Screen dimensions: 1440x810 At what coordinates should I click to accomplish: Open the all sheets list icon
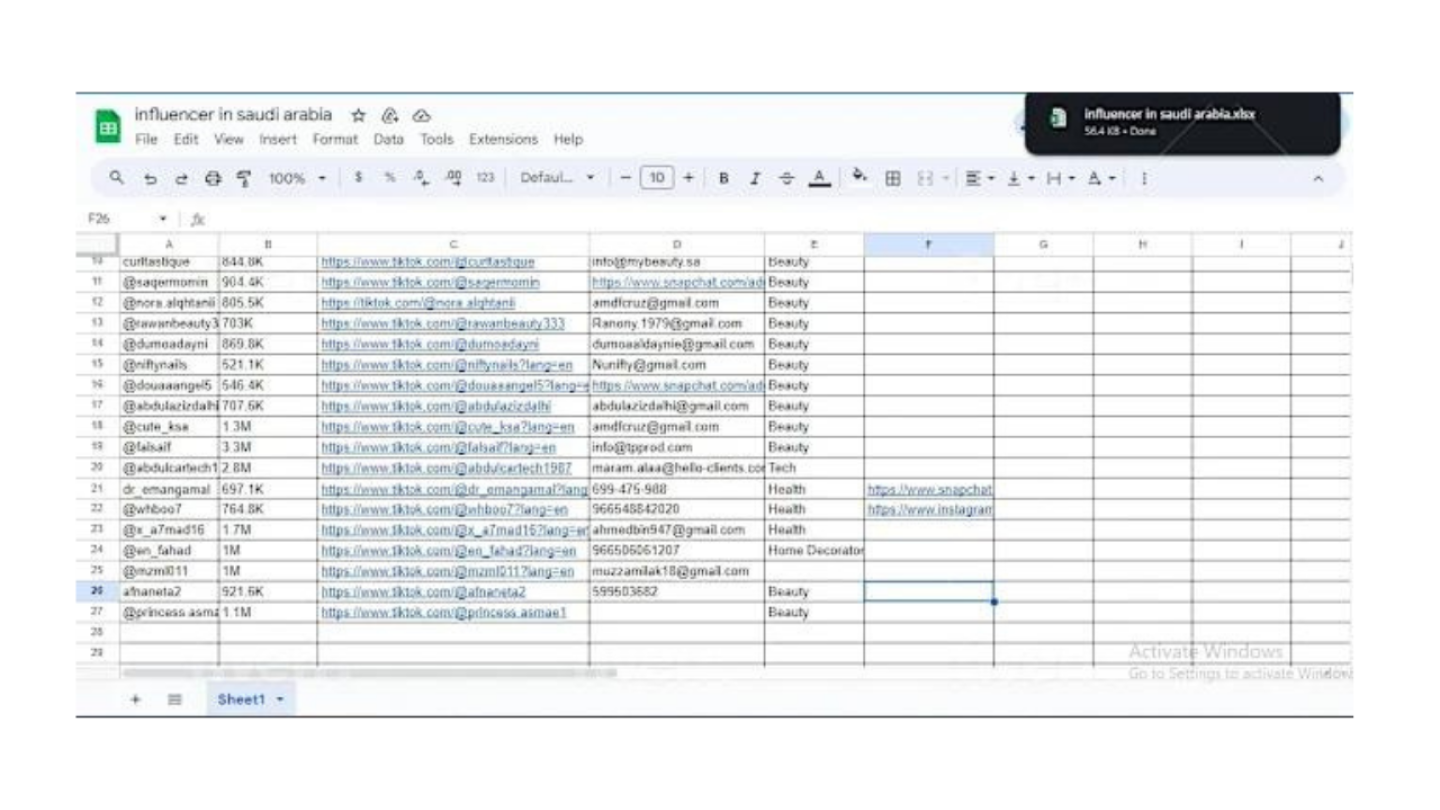175,700
